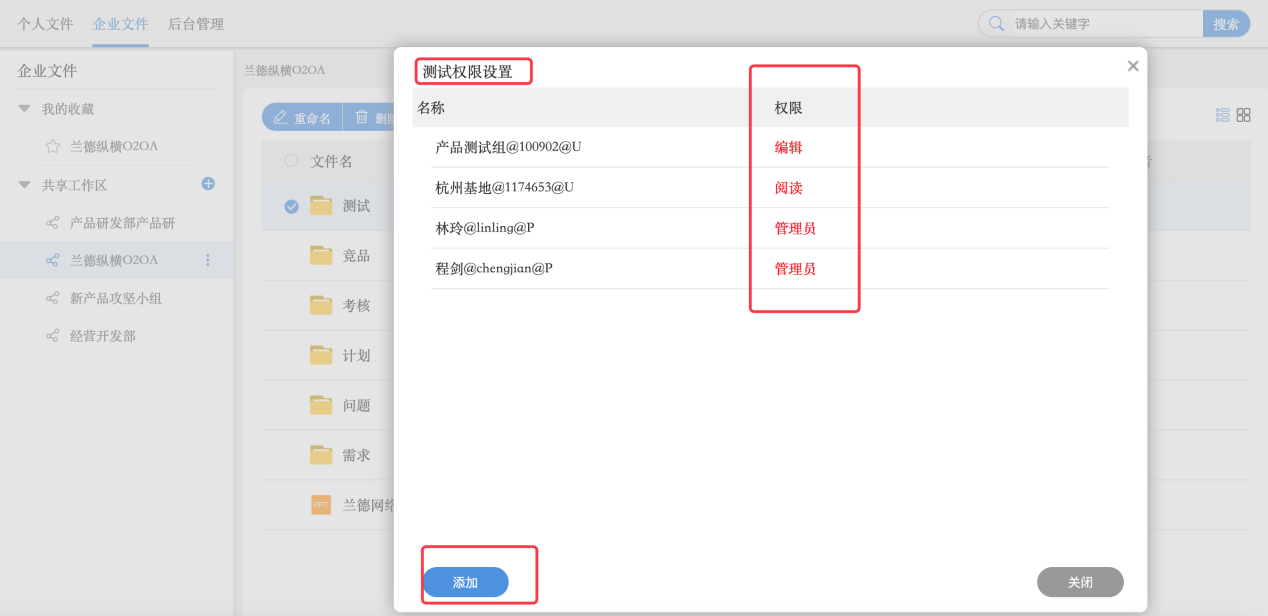1268x616 pixels.
Task: Toggle the select-all circle beside 文件名
Action: [x=291, y=160]
